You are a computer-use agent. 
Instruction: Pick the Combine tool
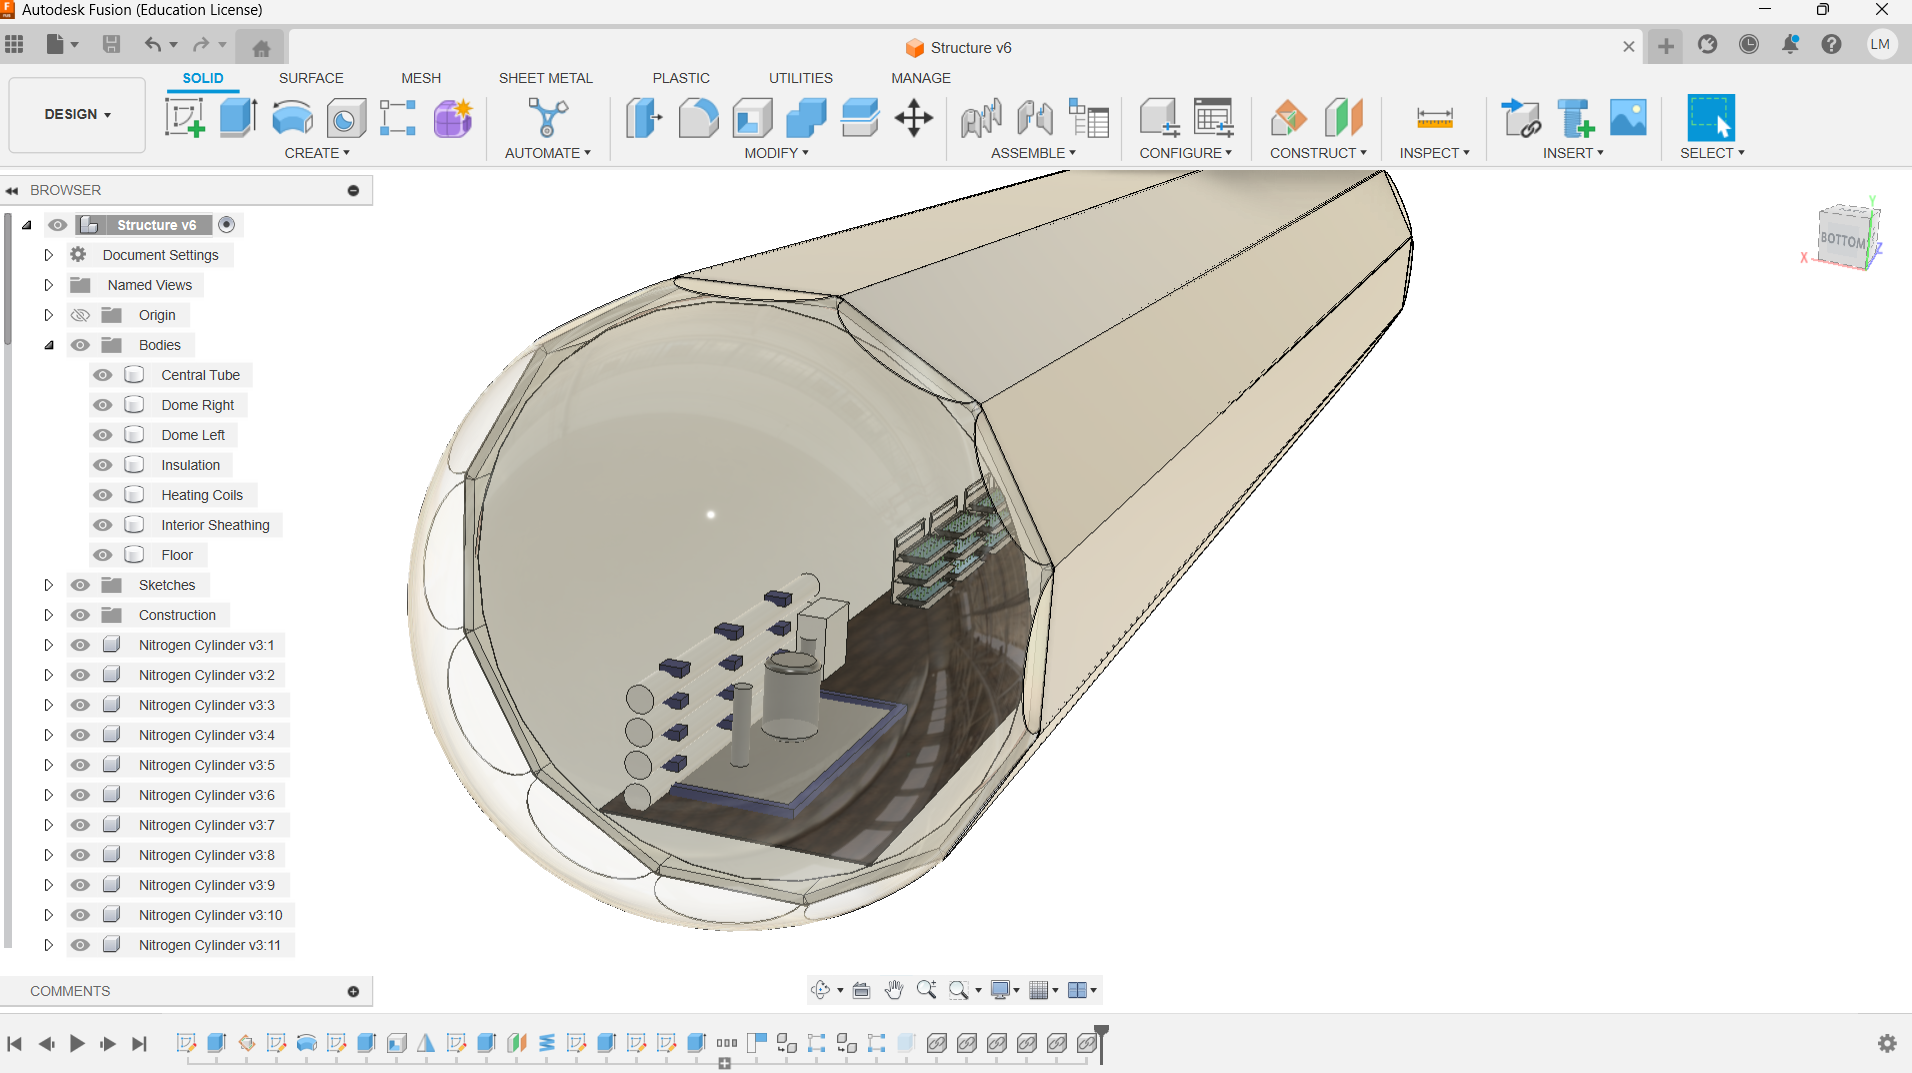(x=806, y=118)
